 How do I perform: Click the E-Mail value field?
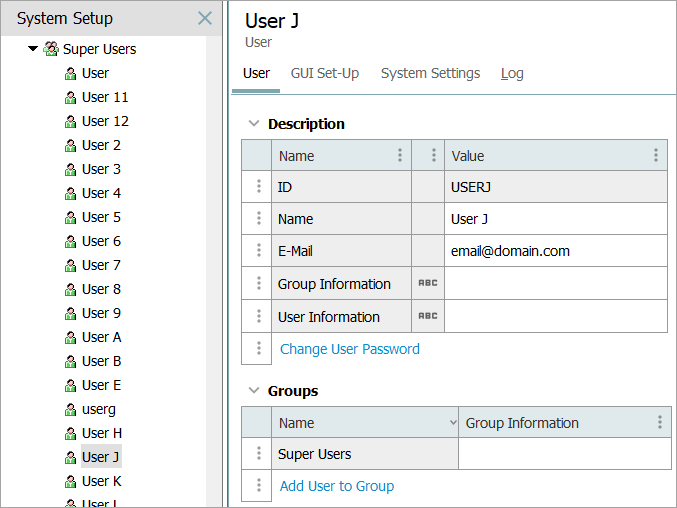[x=555, y=251]
